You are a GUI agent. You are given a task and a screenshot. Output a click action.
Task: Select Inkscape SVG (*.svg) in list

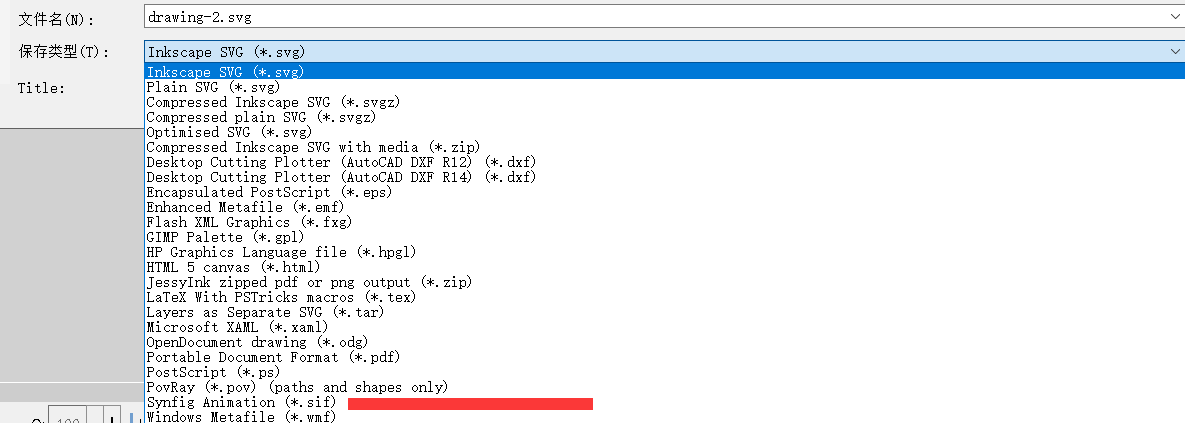pyautogui.click(x=226, y=72)
